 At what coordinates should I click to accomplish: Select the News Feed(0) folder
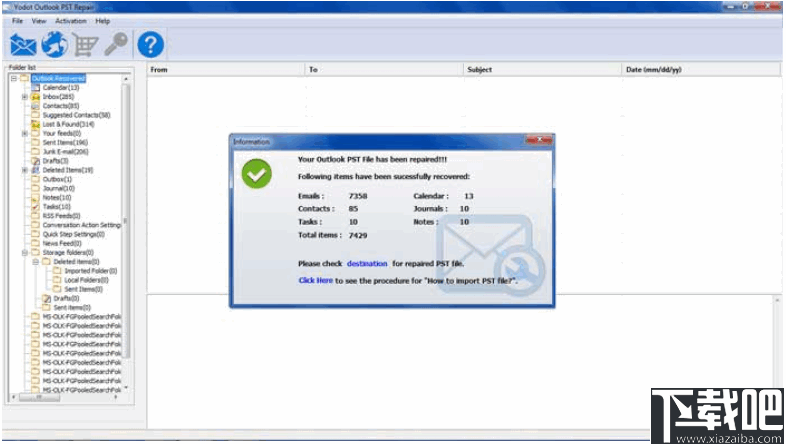62,244
